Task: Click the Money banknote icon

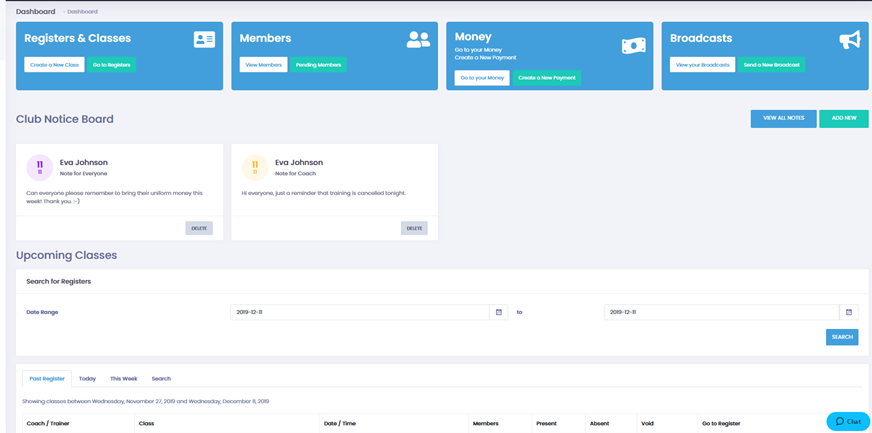Action: pos(633,46)
